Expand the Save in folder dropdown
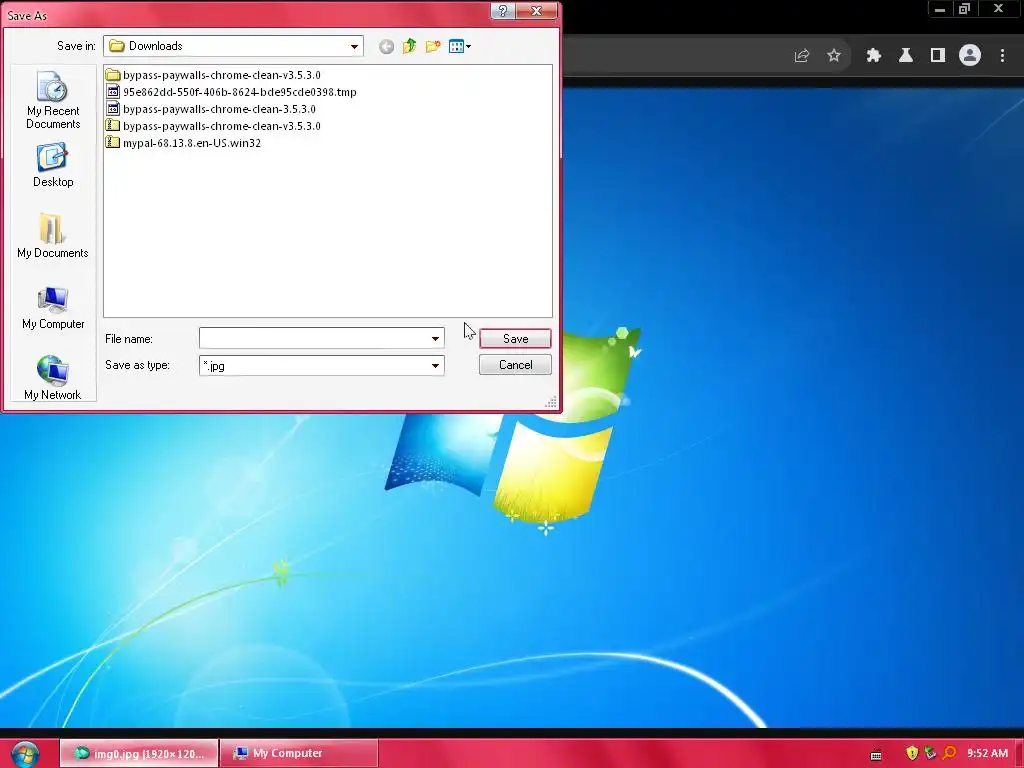The height and width of the screenshot is (768, 1024). tap(354, 46)
